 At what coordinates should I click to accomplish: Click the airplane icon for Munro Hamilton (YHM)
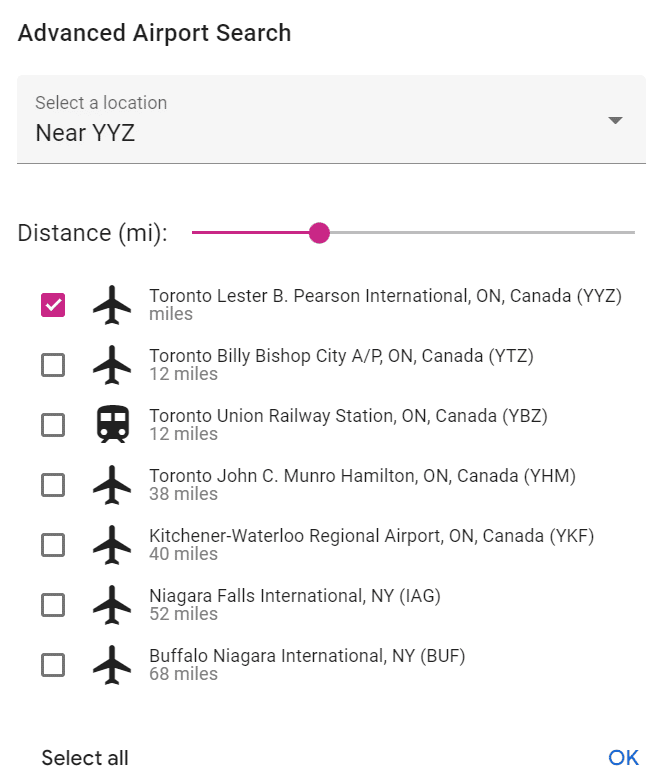click(x=112, y=485)
